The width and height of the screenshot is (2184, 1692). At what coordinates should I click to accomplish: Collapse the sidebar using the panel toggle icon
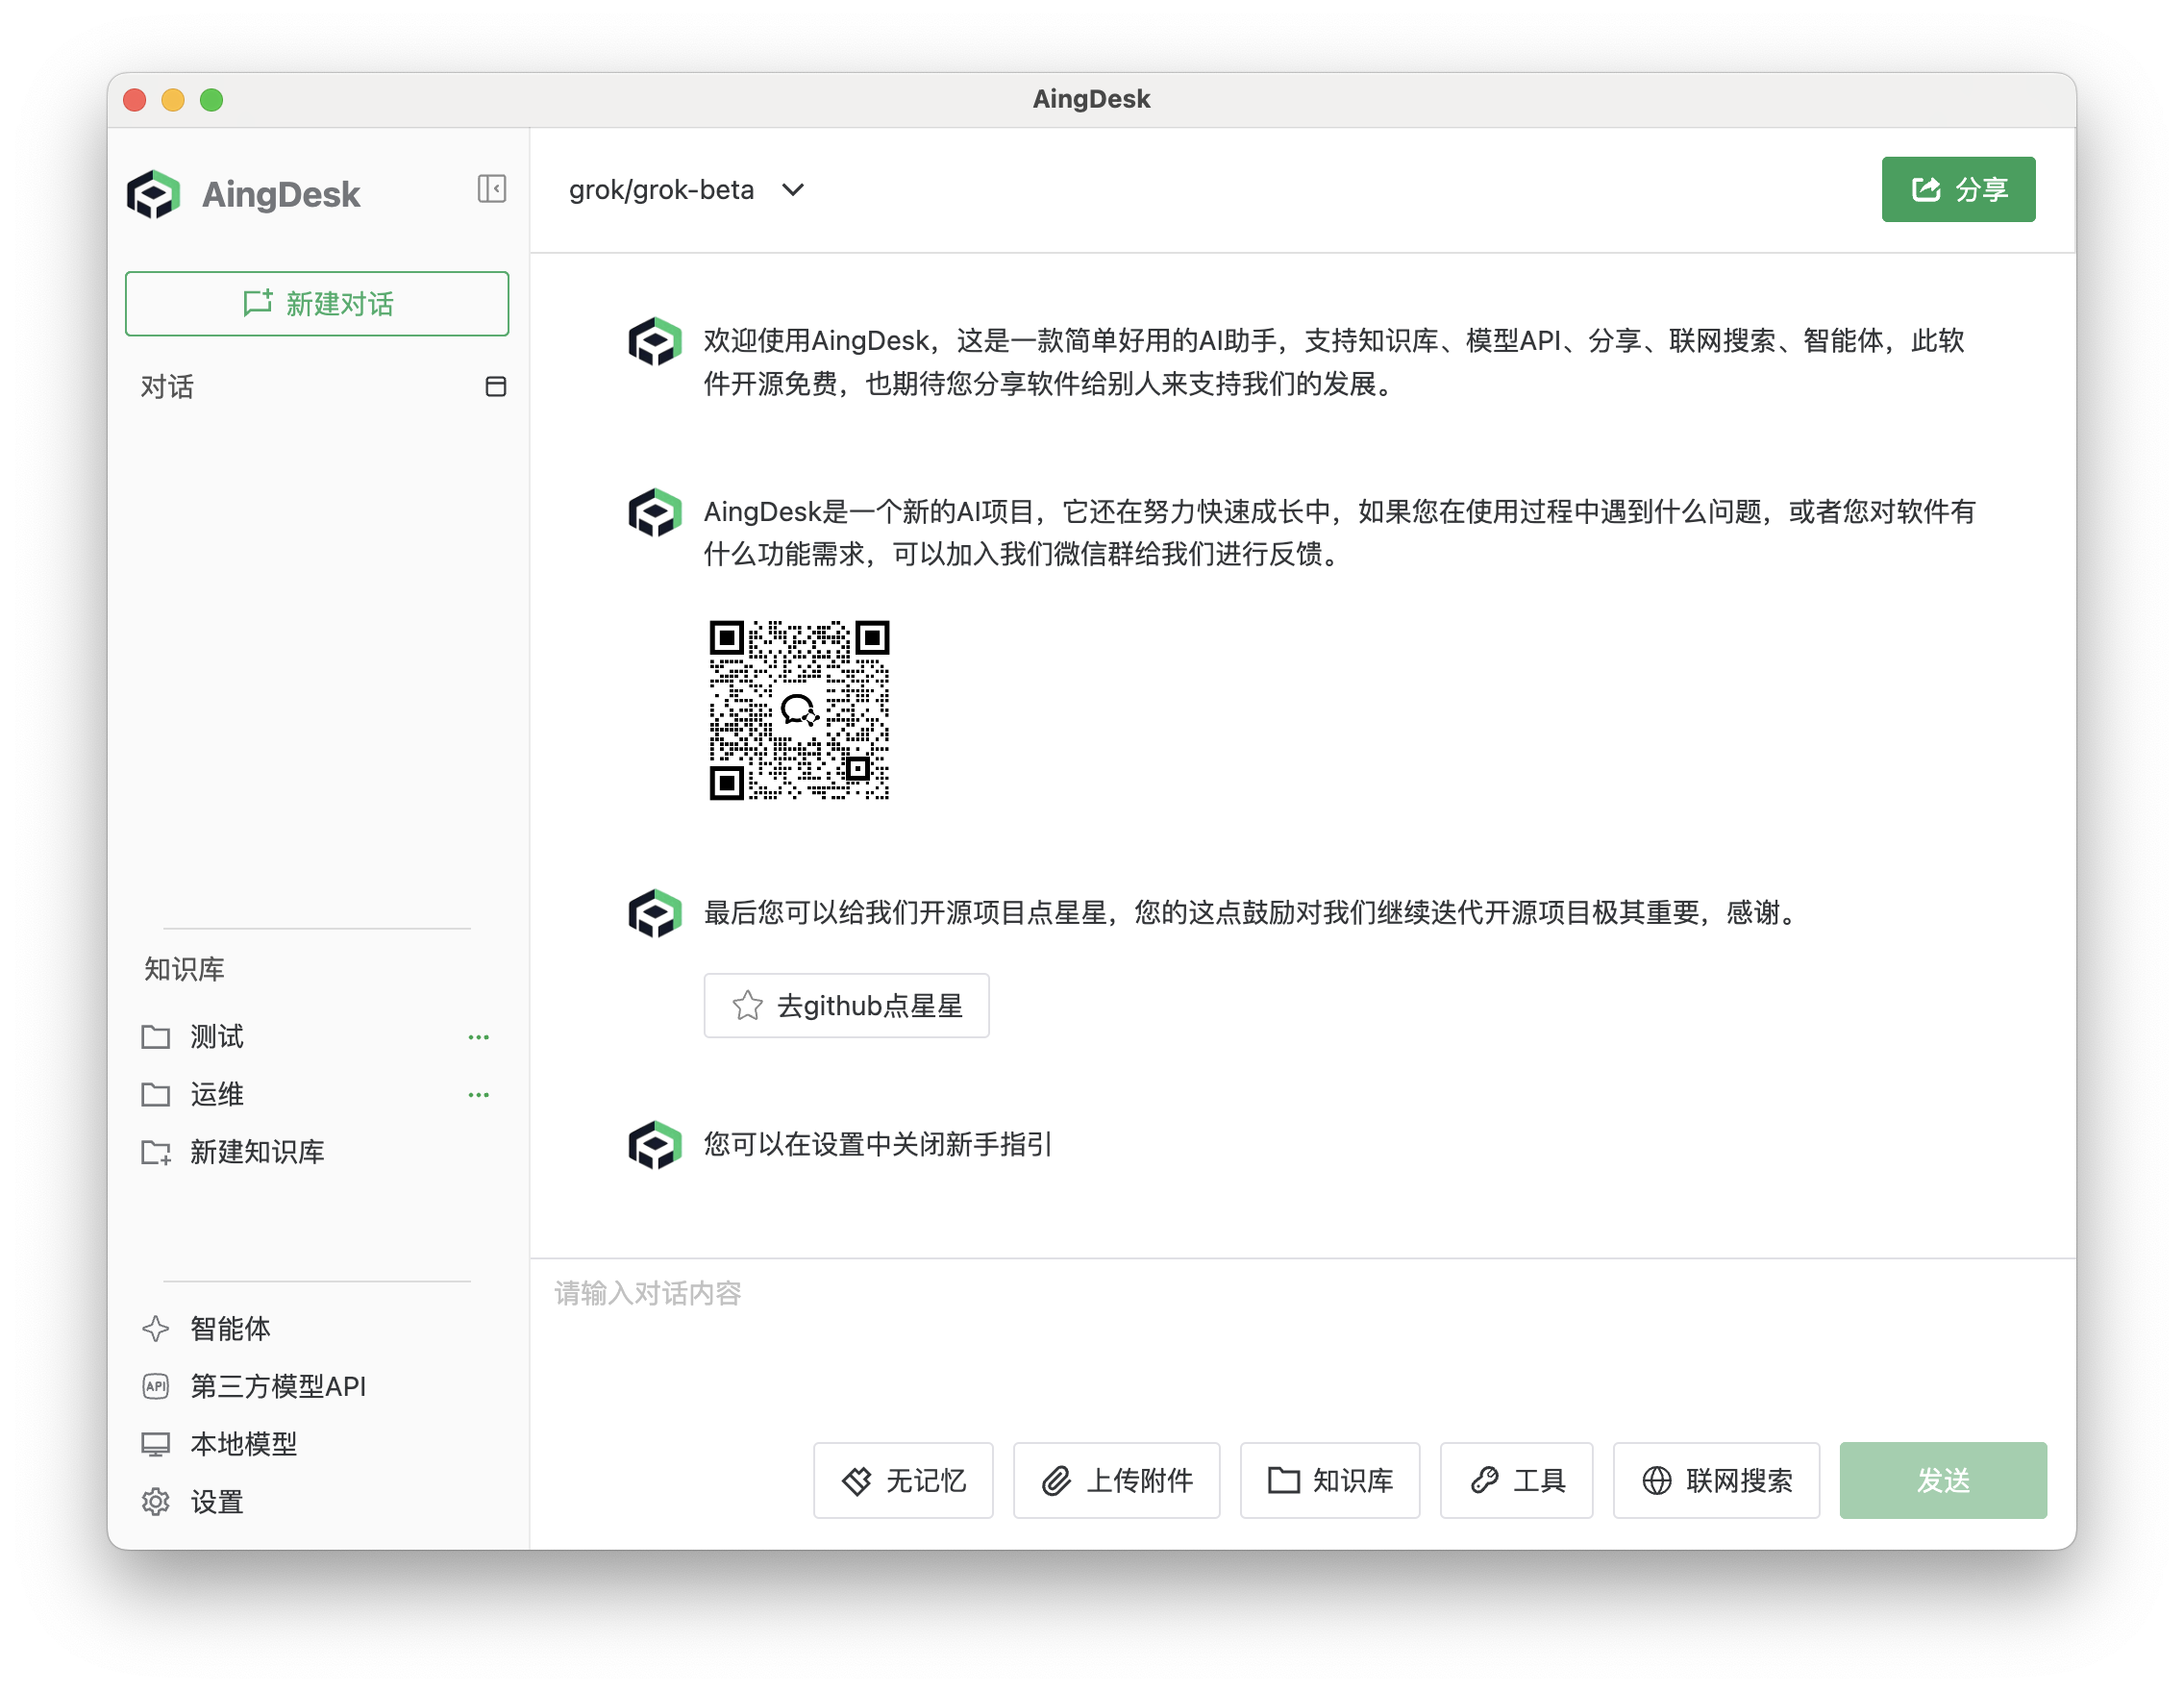[x=491, y=189]
